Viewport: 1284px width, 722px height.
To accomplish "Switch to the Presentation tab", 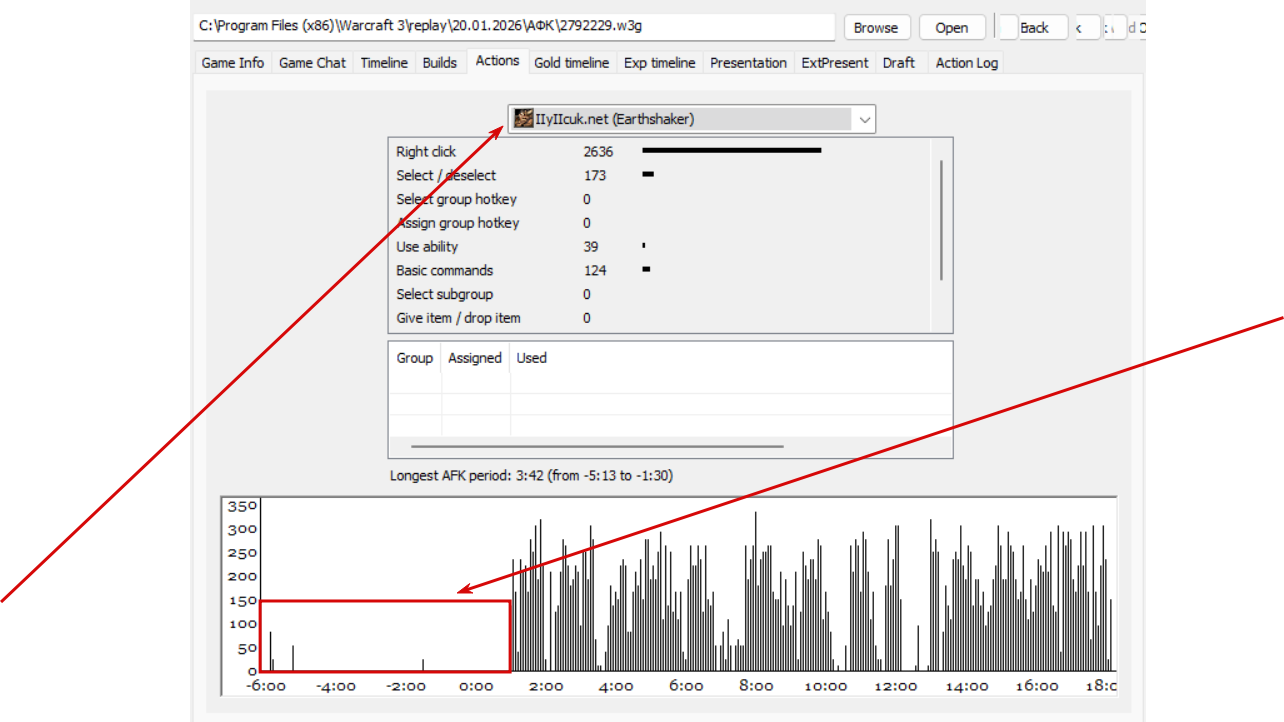I will click(748, 62).
